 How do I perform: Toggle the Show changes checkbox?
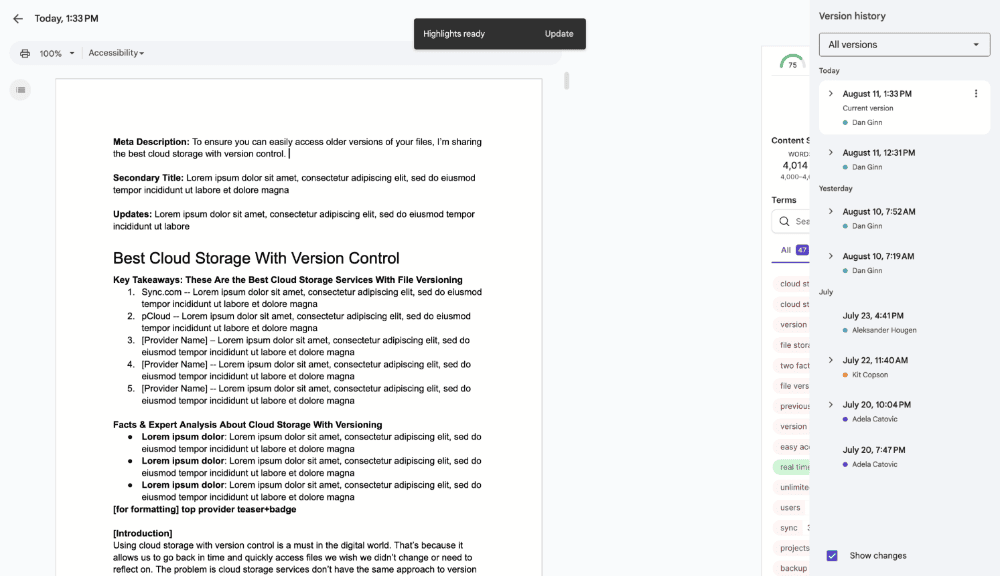pyautogui.click(x=832, y=556)
